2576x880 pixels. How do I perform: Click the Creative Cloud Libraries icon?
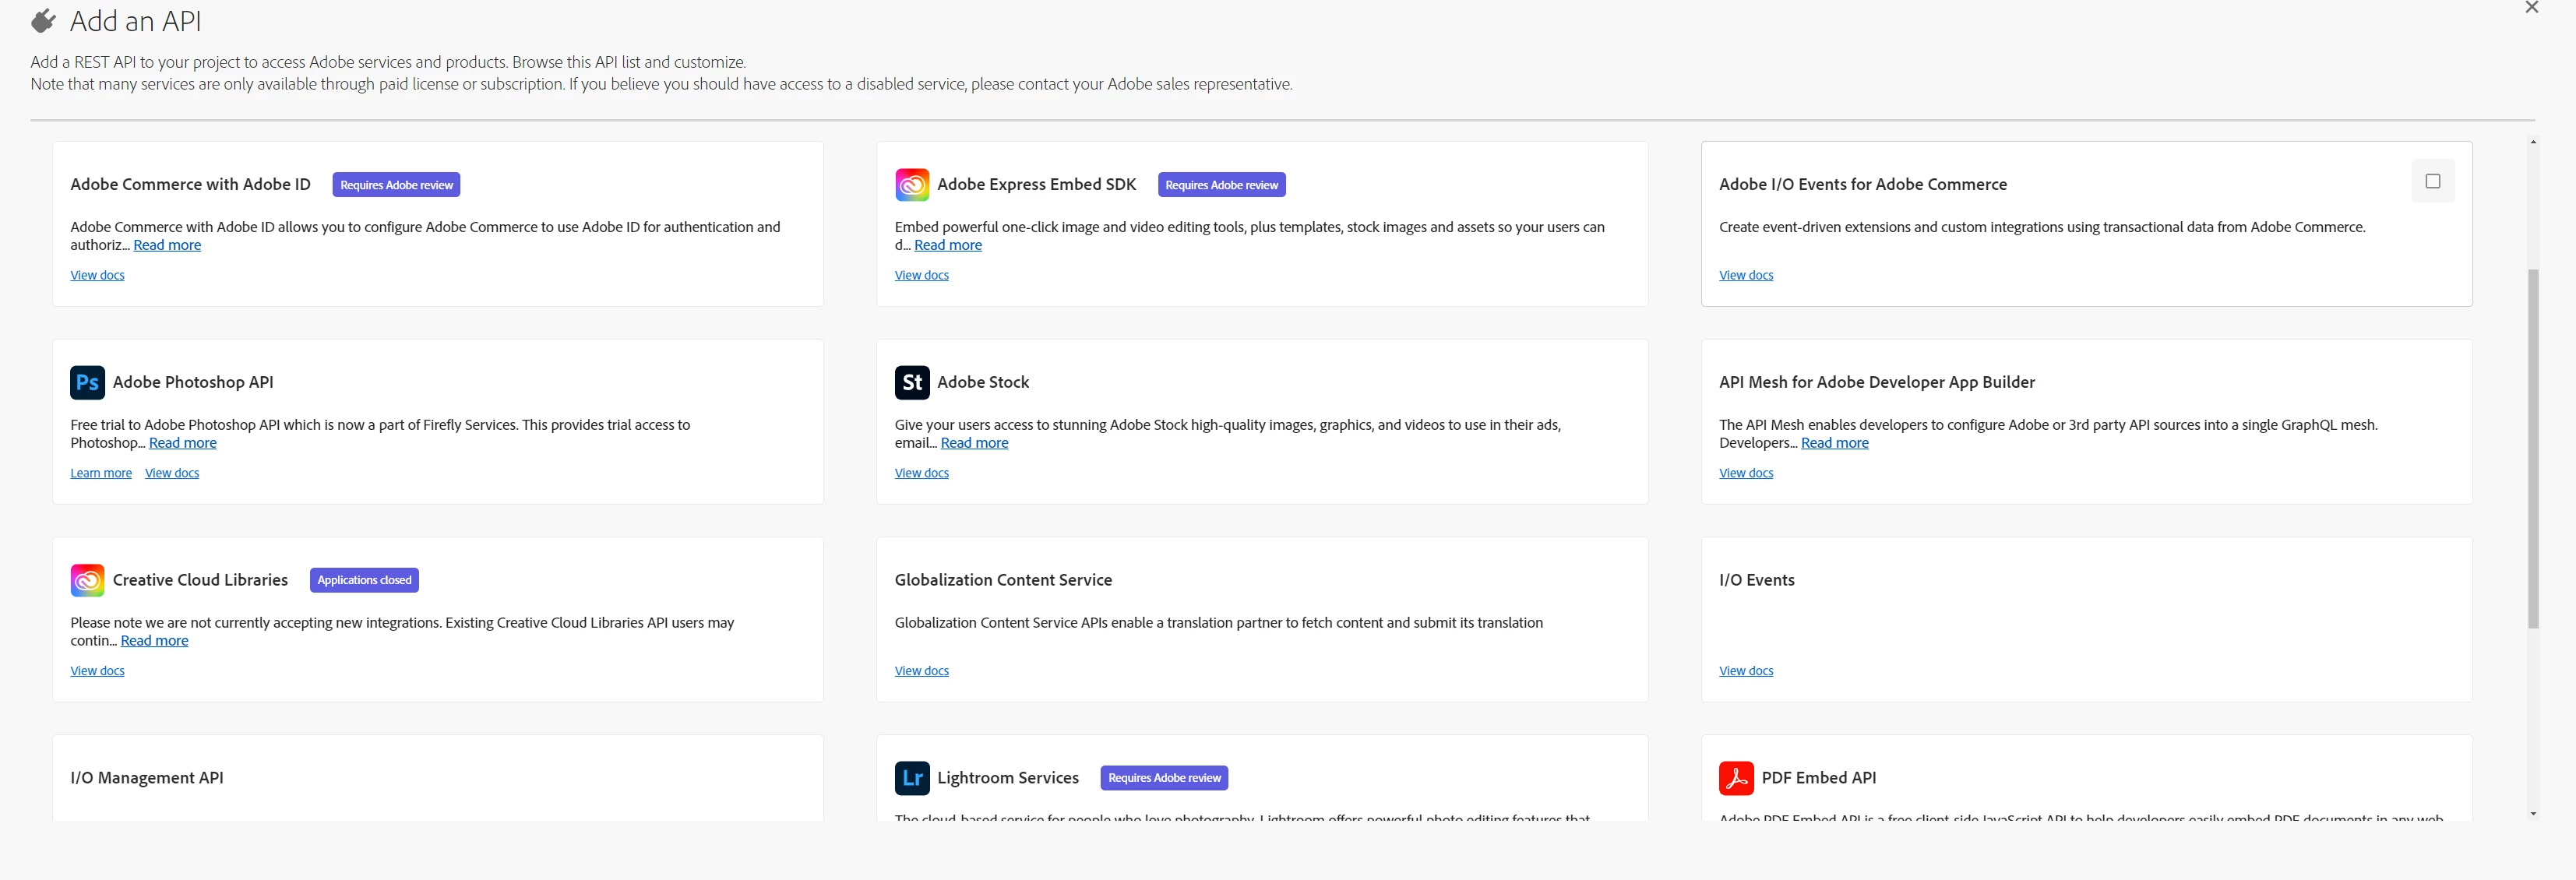(87, 580)
